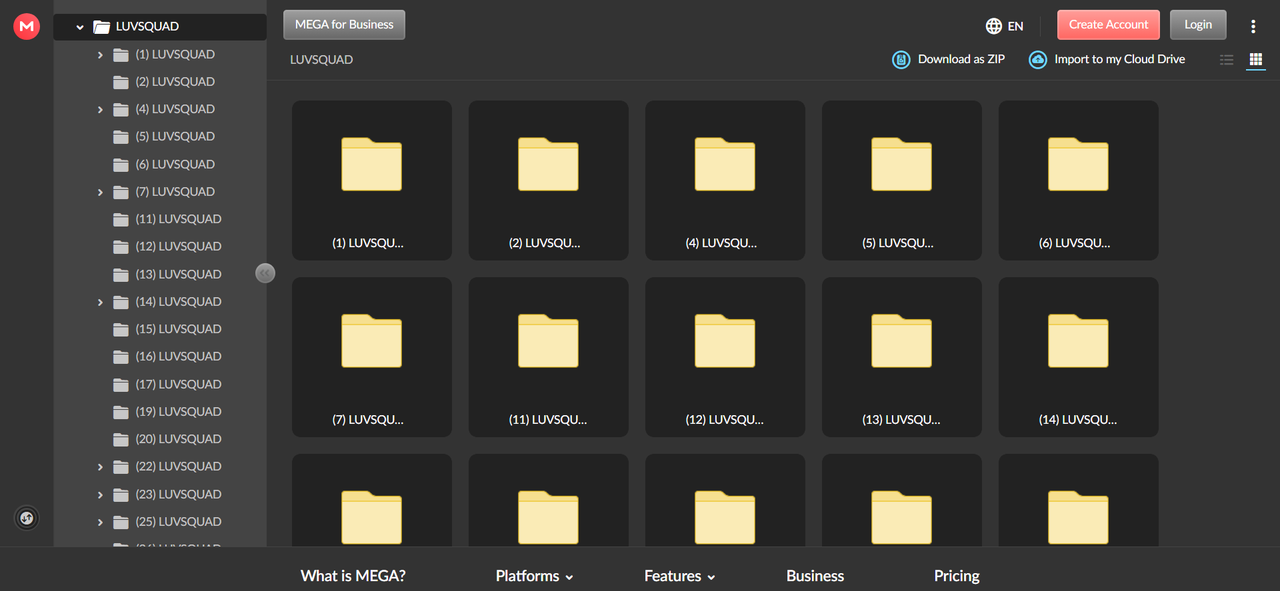Open the three-dot more options menu

click(x=1253, y=26)
